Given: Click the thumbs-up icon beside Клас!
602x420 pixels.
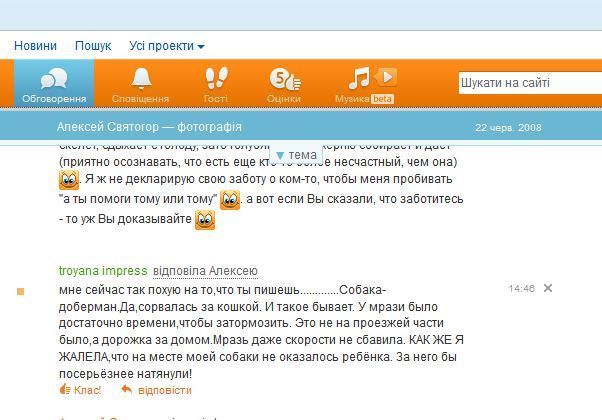Looking at the screenshot, I should coord(65,390).
